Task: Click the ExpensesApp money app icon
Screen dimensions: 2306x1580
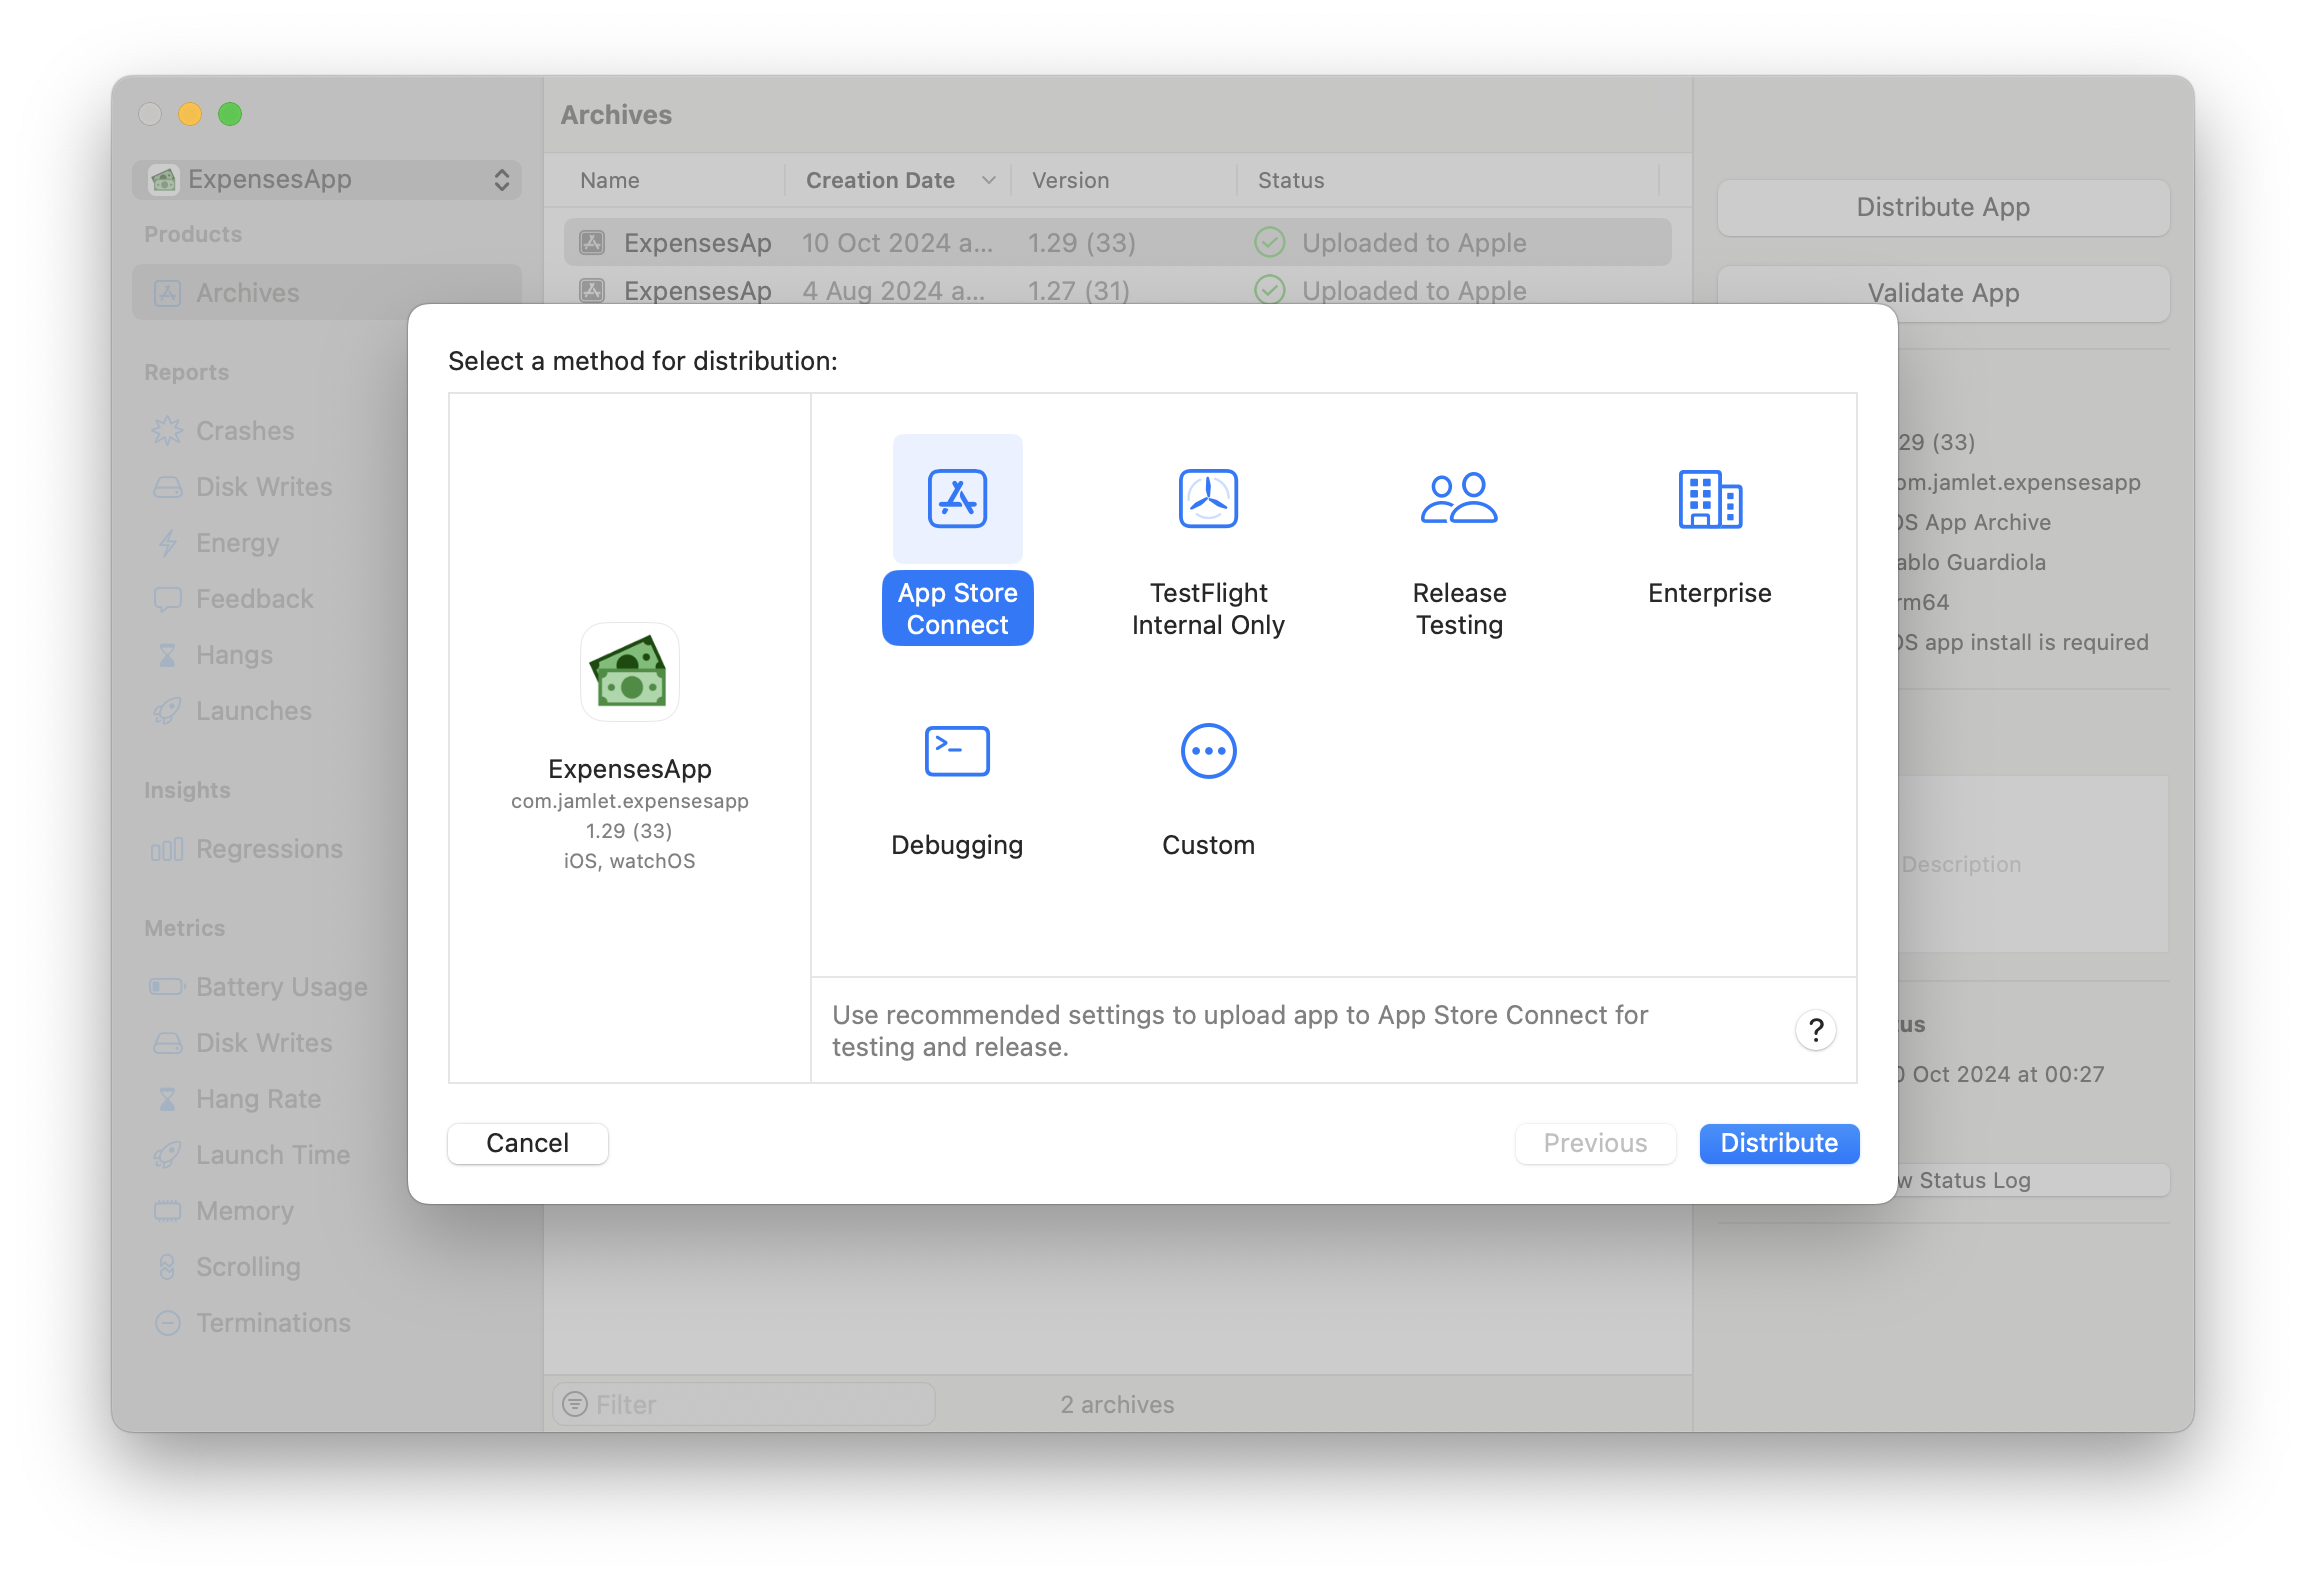Action: click(630, 672)
